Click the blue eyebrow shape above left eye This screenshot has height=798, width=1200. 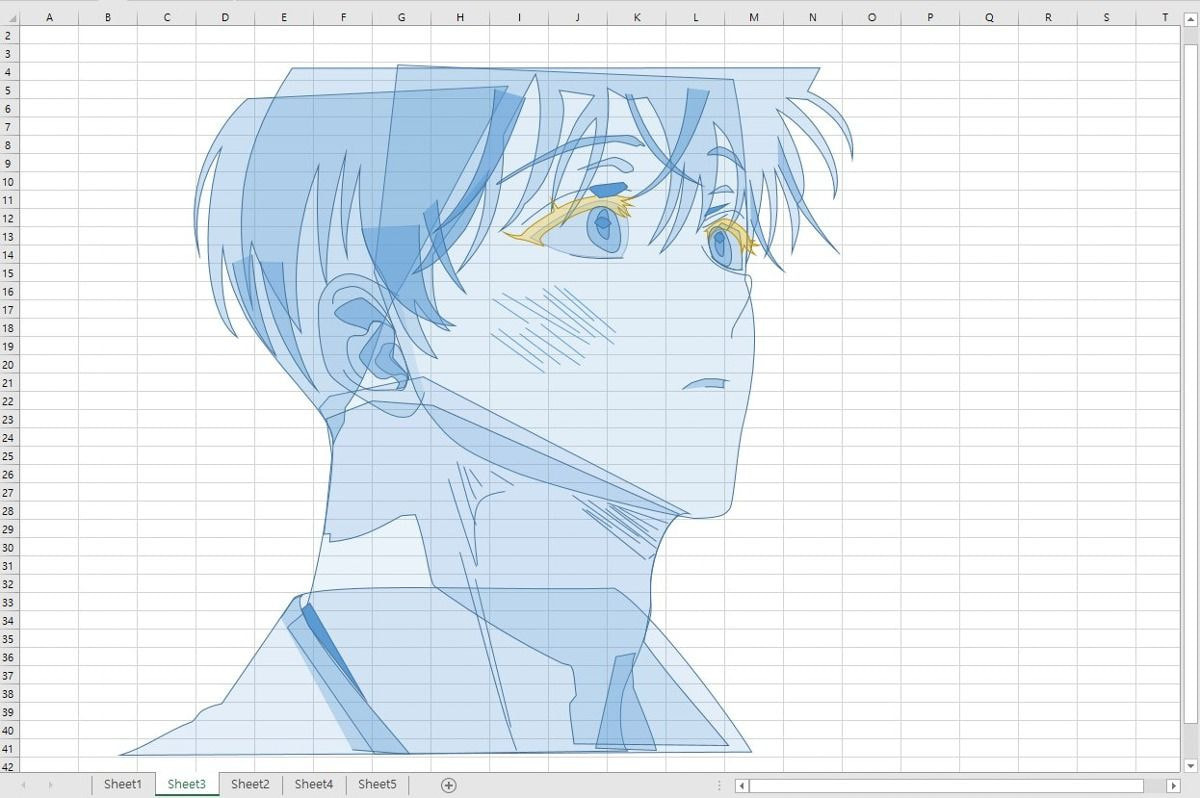coord(608,188)
